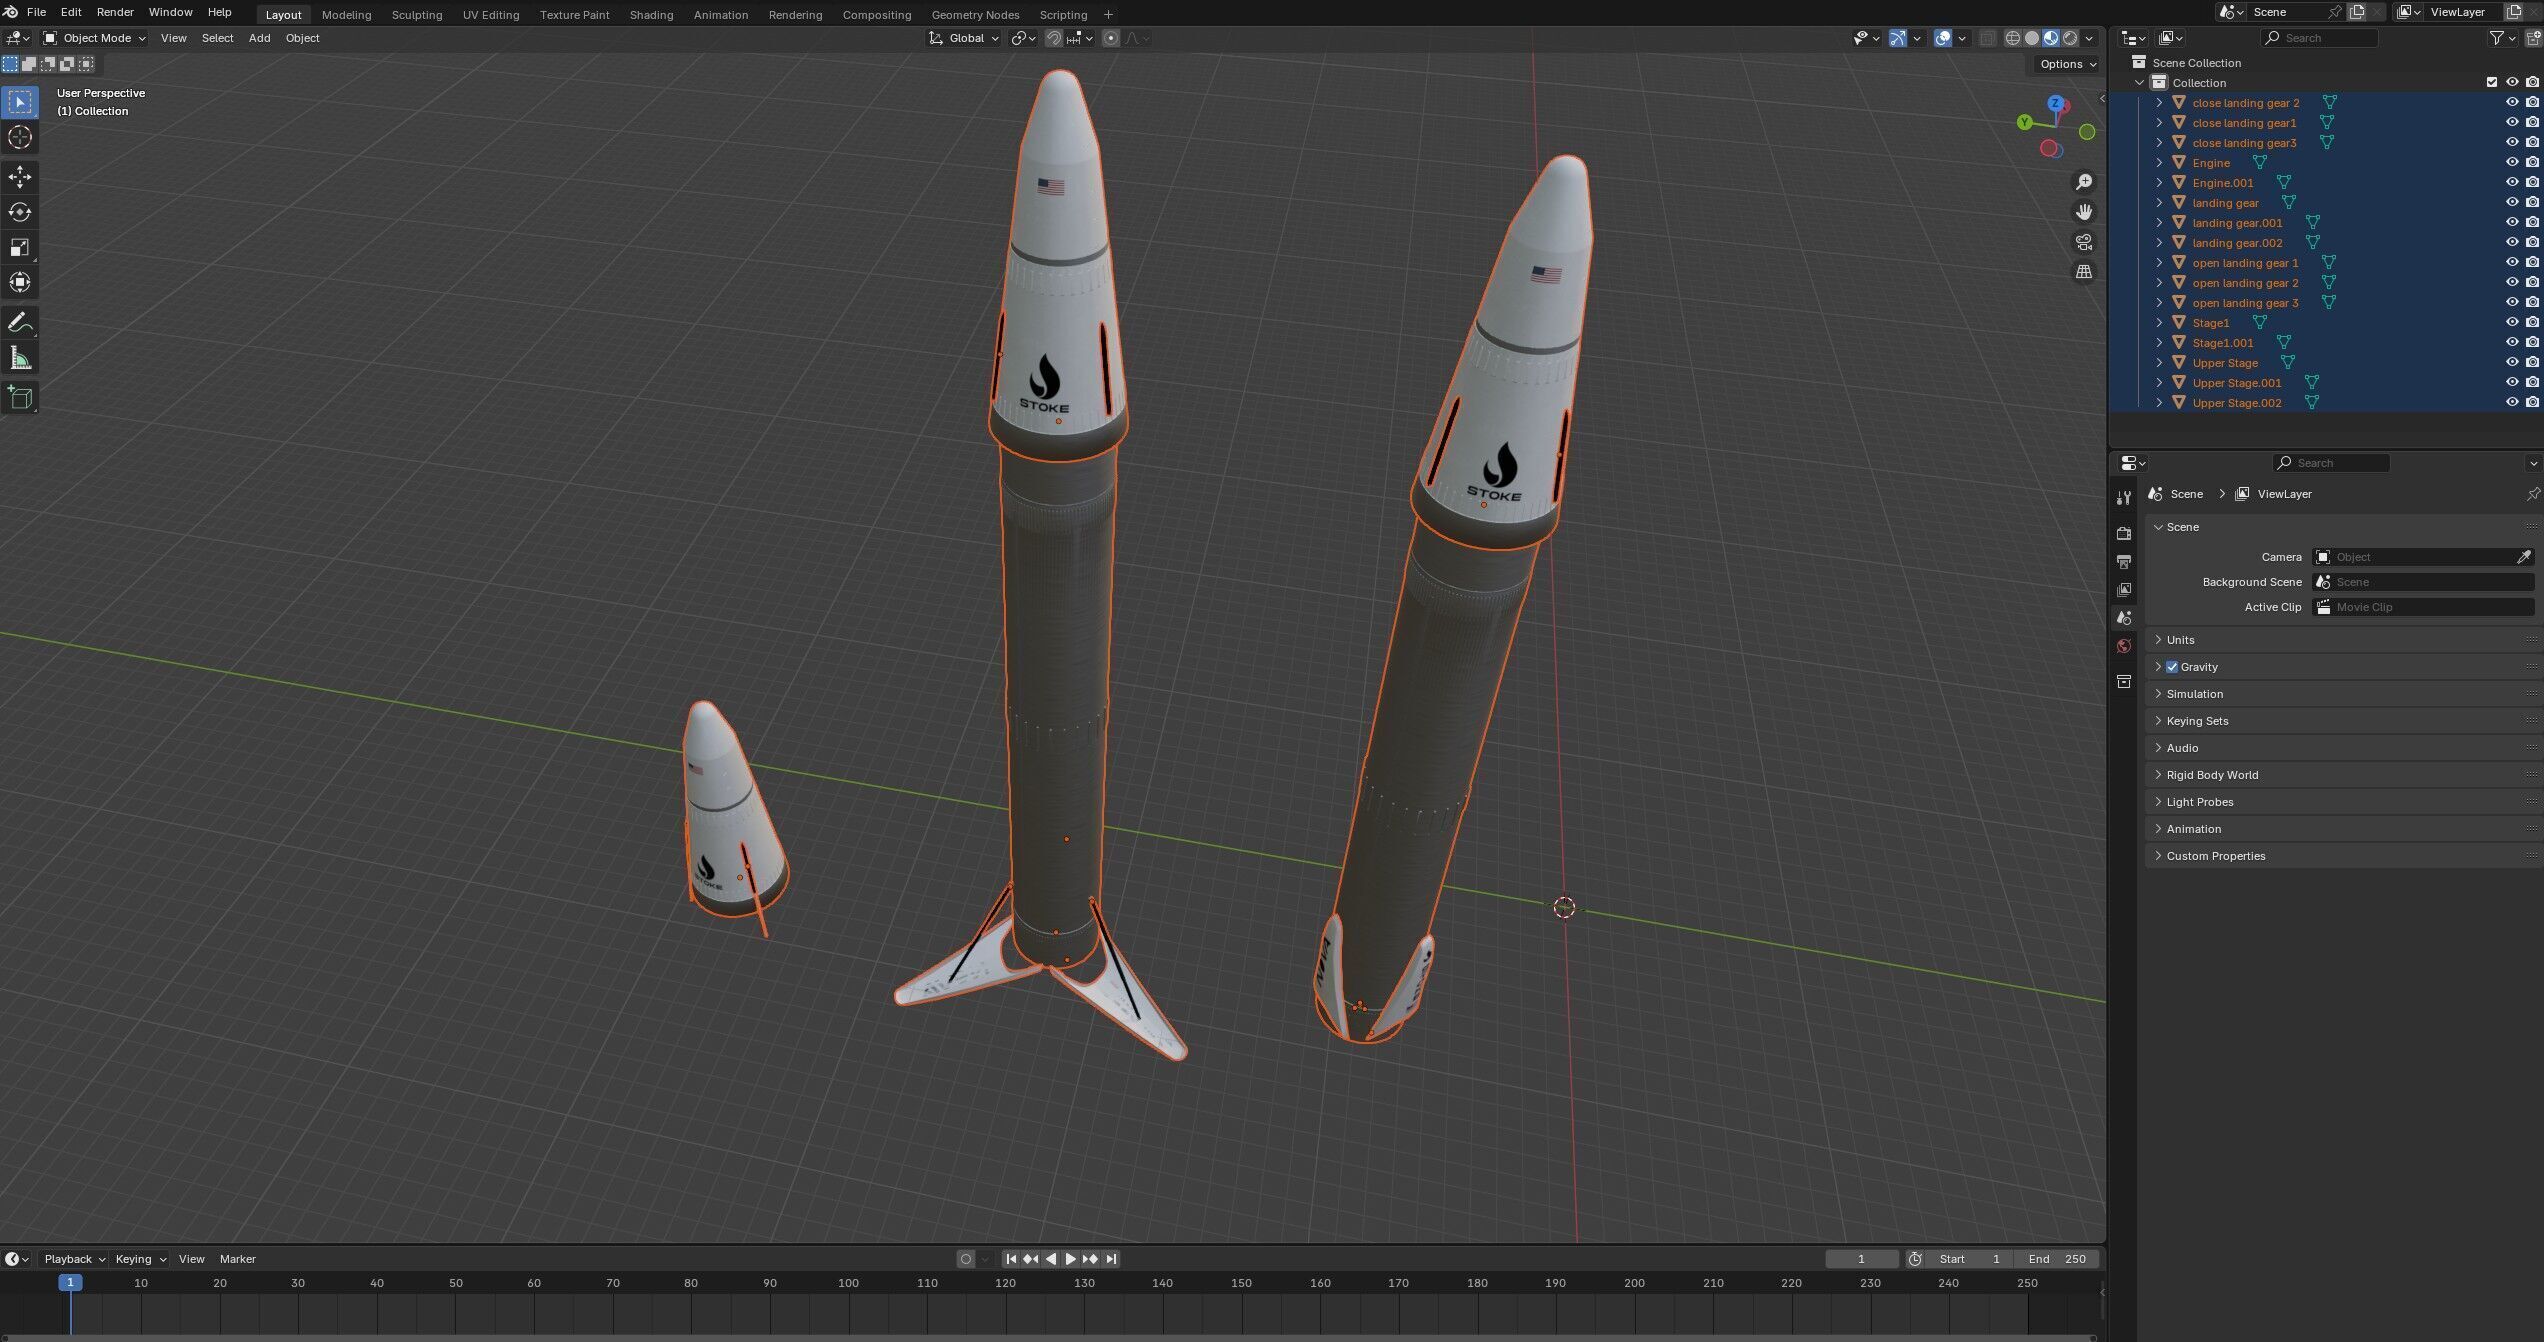Hide the Engine object in outliner

pyautogui.click(x=2511, y=162)
